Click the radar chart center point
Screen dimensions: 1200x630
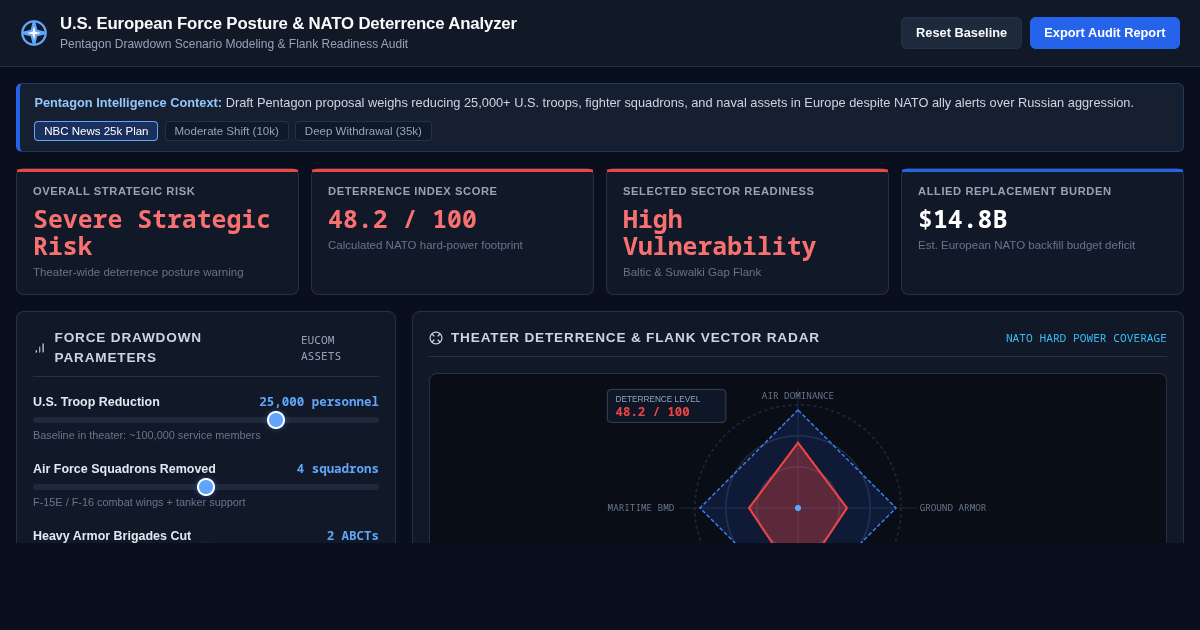[x=798, y=508]
